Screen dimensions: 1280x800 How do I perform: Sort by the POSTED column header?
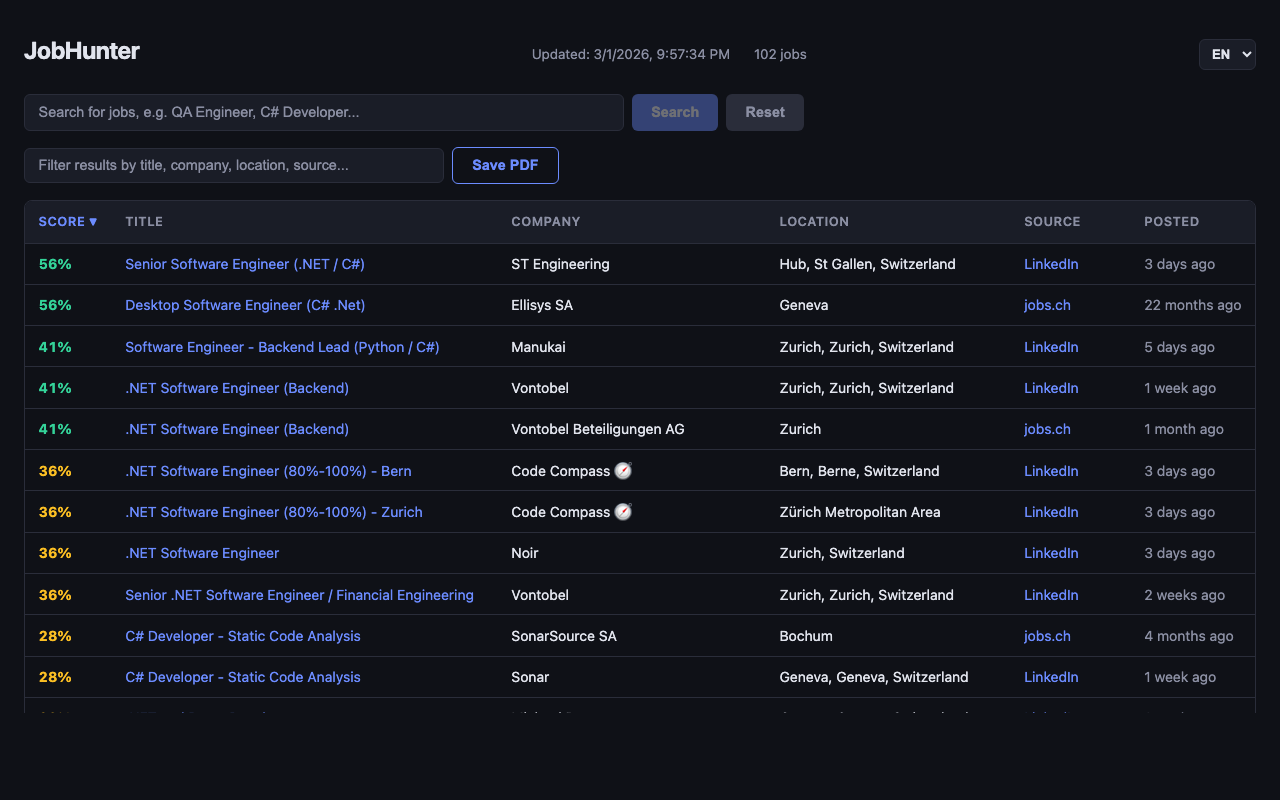pyautogui.click(x=1171, y=222)
